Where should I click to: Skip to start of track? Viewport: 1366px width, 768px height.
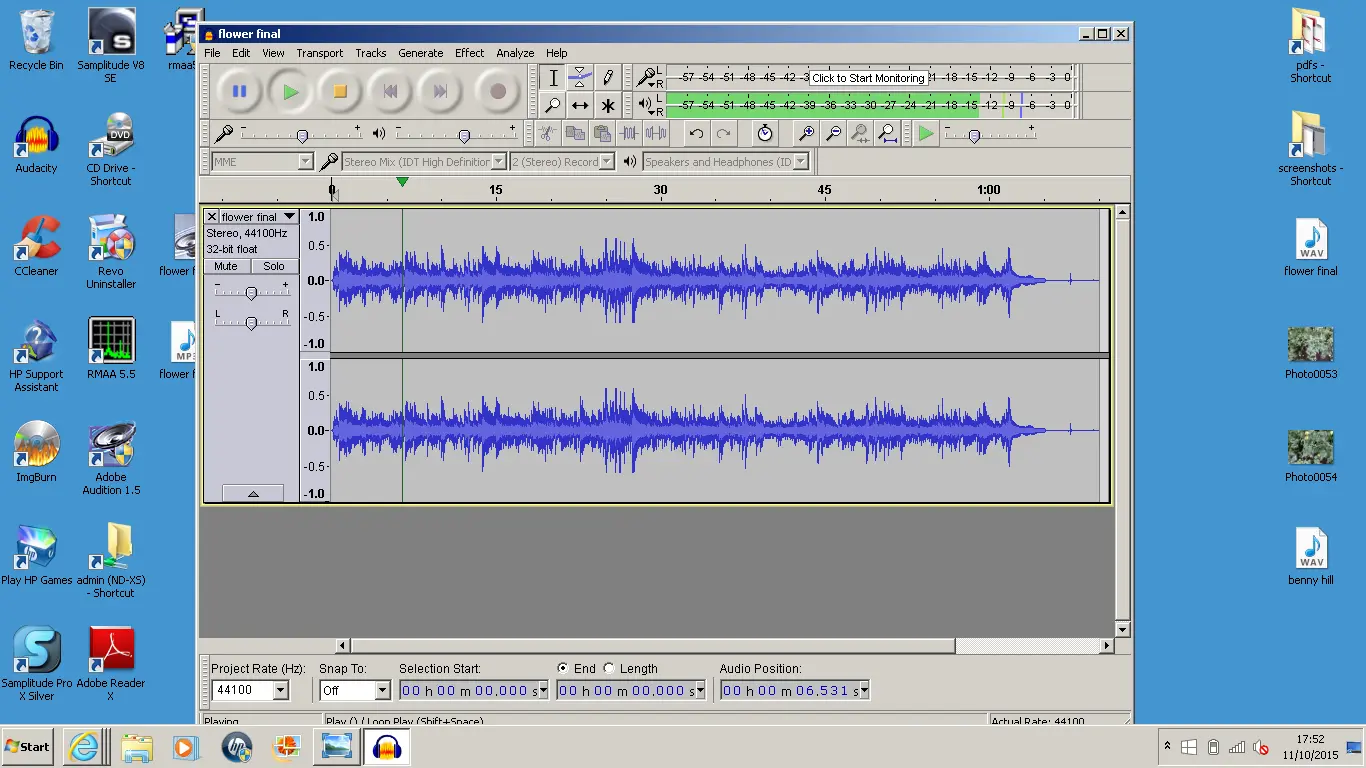click(390, 92)
